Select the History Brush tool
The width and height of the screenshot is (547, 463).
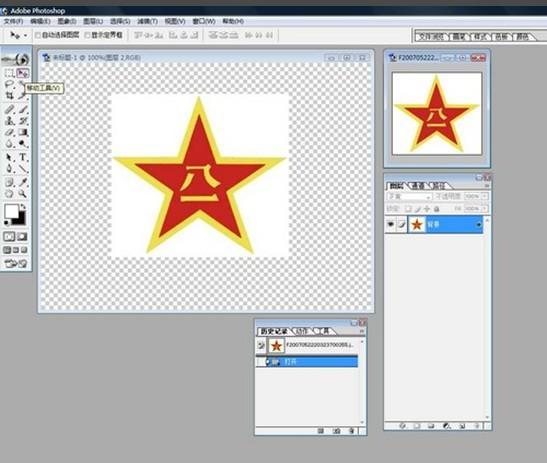coord(23,121)
